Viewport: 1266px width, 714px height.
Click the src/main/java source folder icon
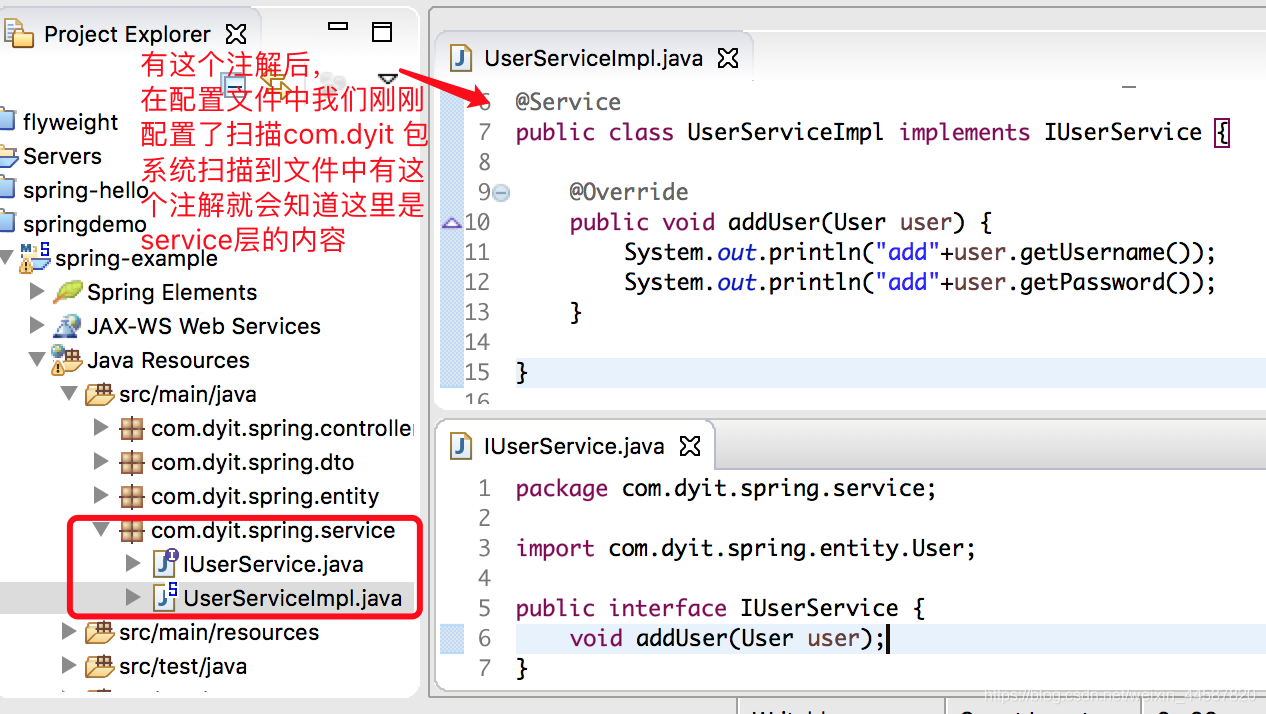click(x=99, y=394)
